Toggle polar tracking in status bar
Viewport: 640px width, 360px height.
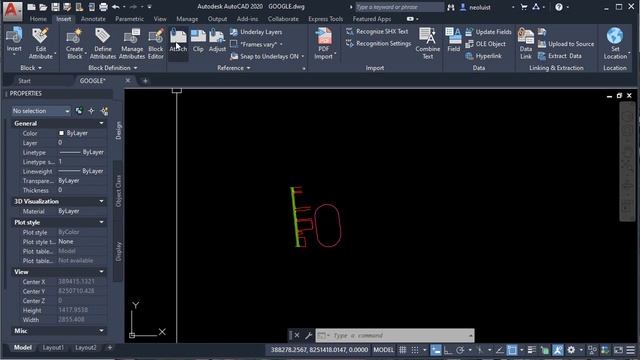[460, 350]
